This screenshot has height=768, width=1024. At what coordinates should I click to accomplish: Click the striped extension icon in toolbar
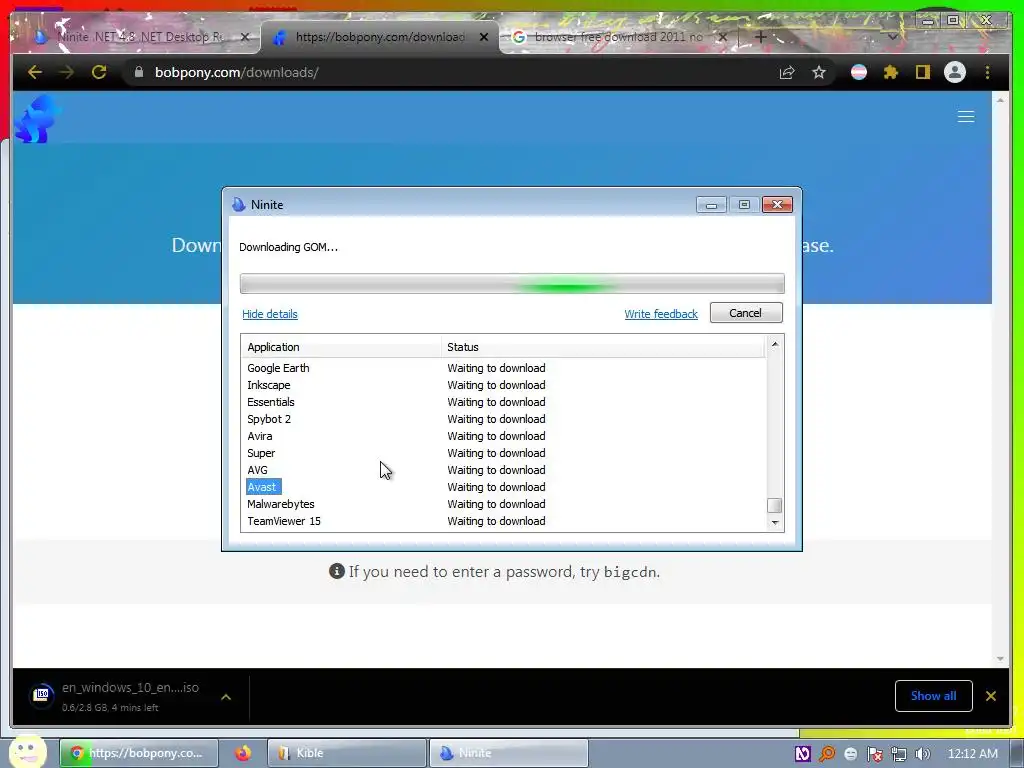click(x=859, y=72)
